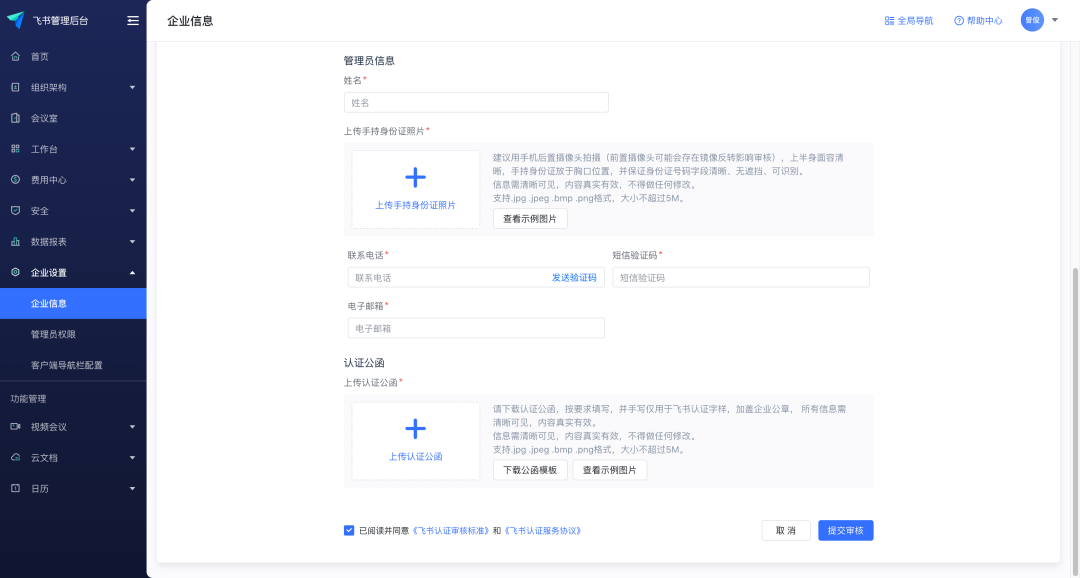Click the 安全 shield icon

coord(15,211)
